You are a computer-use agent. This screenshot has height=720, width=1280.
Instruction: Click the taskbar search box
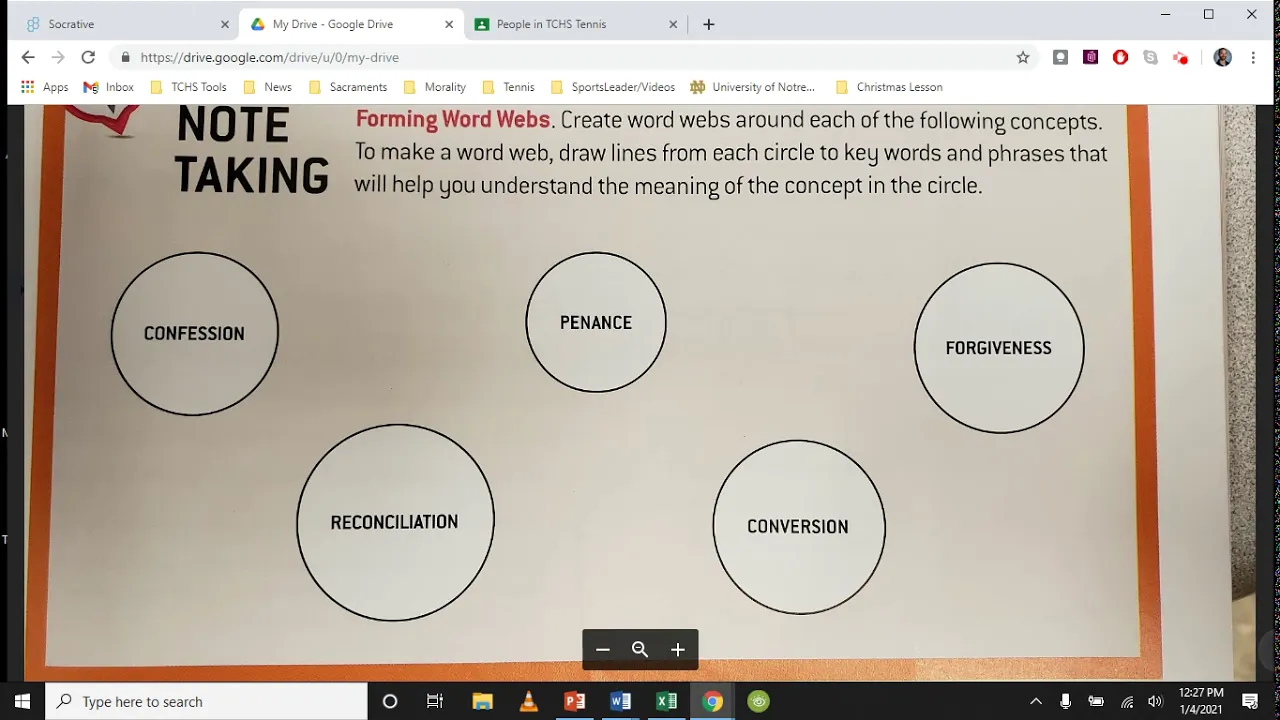[207, 701]
